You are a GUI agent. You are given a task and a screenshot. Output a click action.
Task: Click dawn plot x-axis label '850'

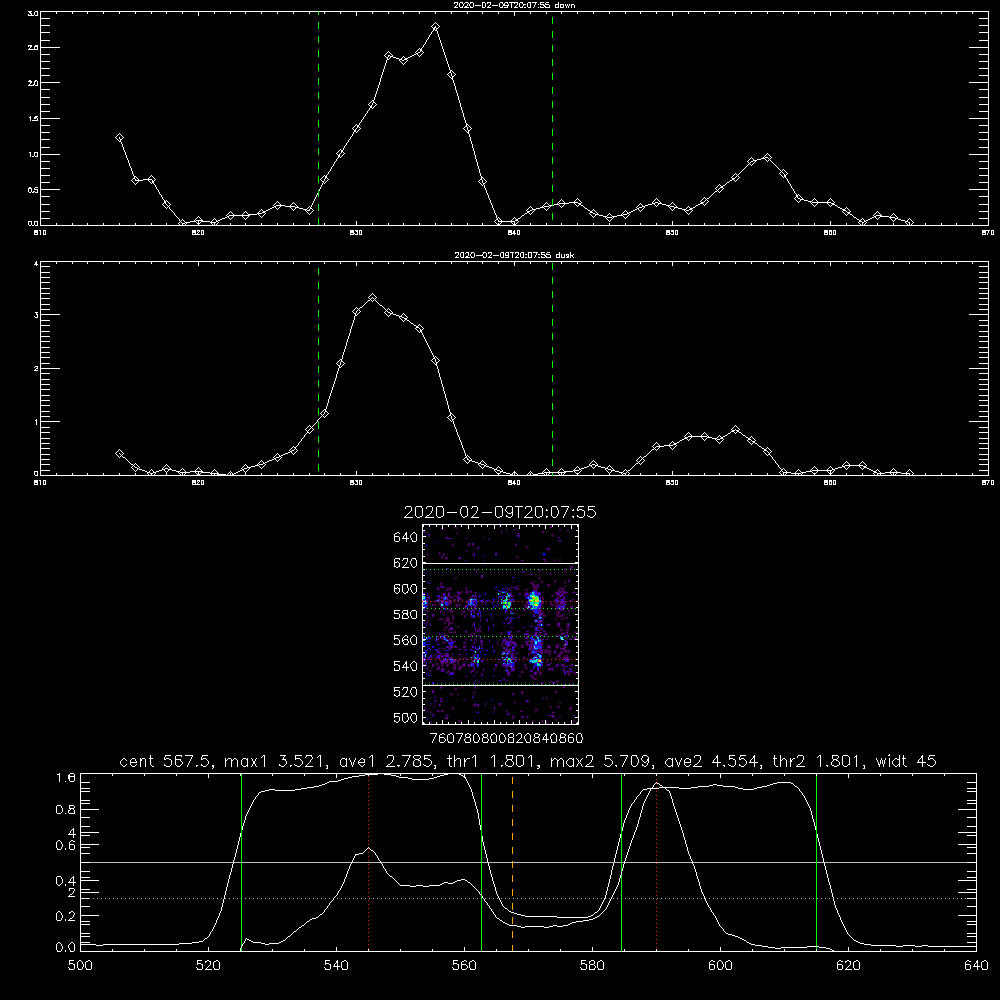[x=672, y=233]
